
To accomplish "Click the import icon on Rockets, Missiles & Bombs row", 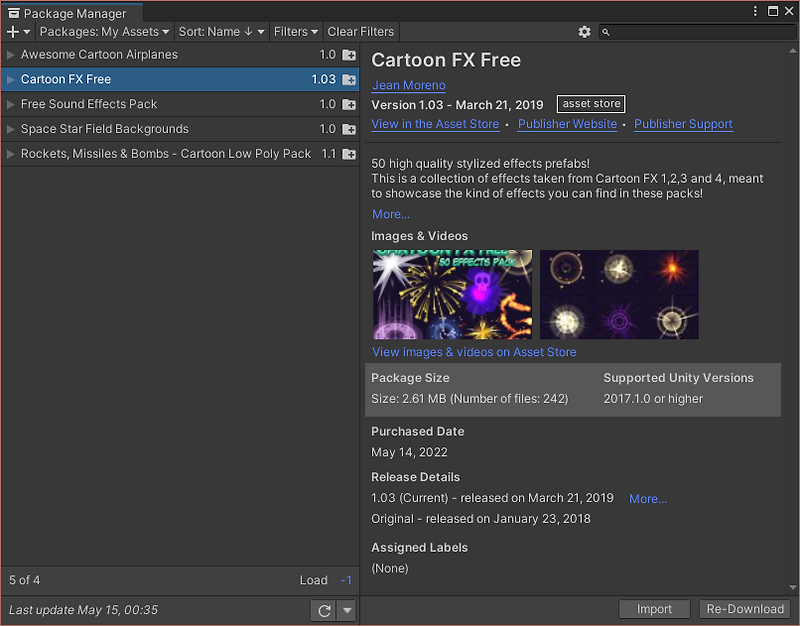I will point(349,154).
